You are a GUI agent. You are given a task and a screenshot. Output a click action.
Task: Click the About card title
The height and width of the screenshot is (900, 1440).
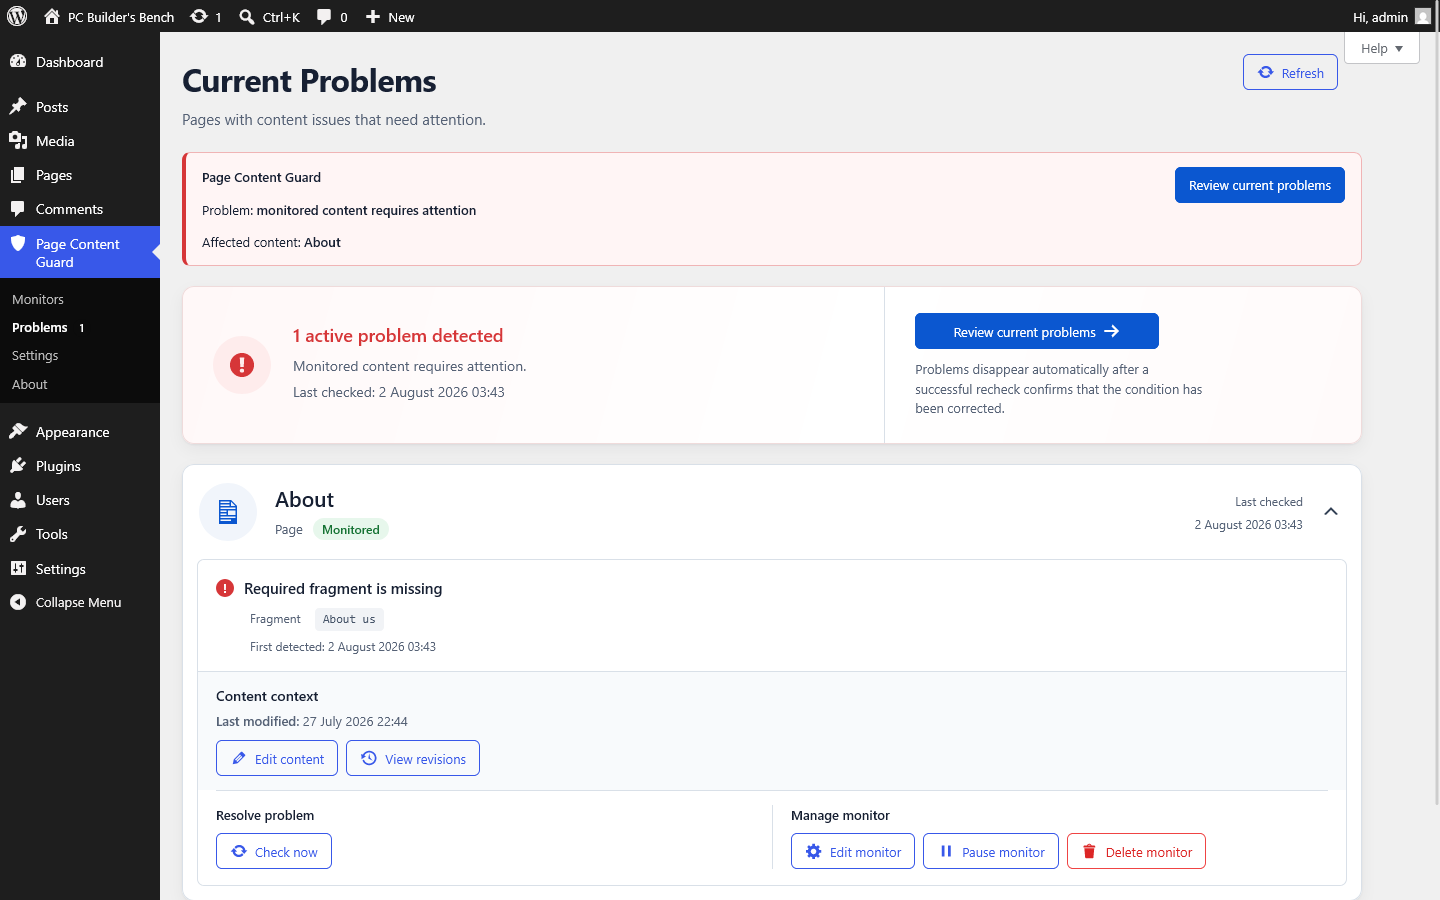(304, 500)
